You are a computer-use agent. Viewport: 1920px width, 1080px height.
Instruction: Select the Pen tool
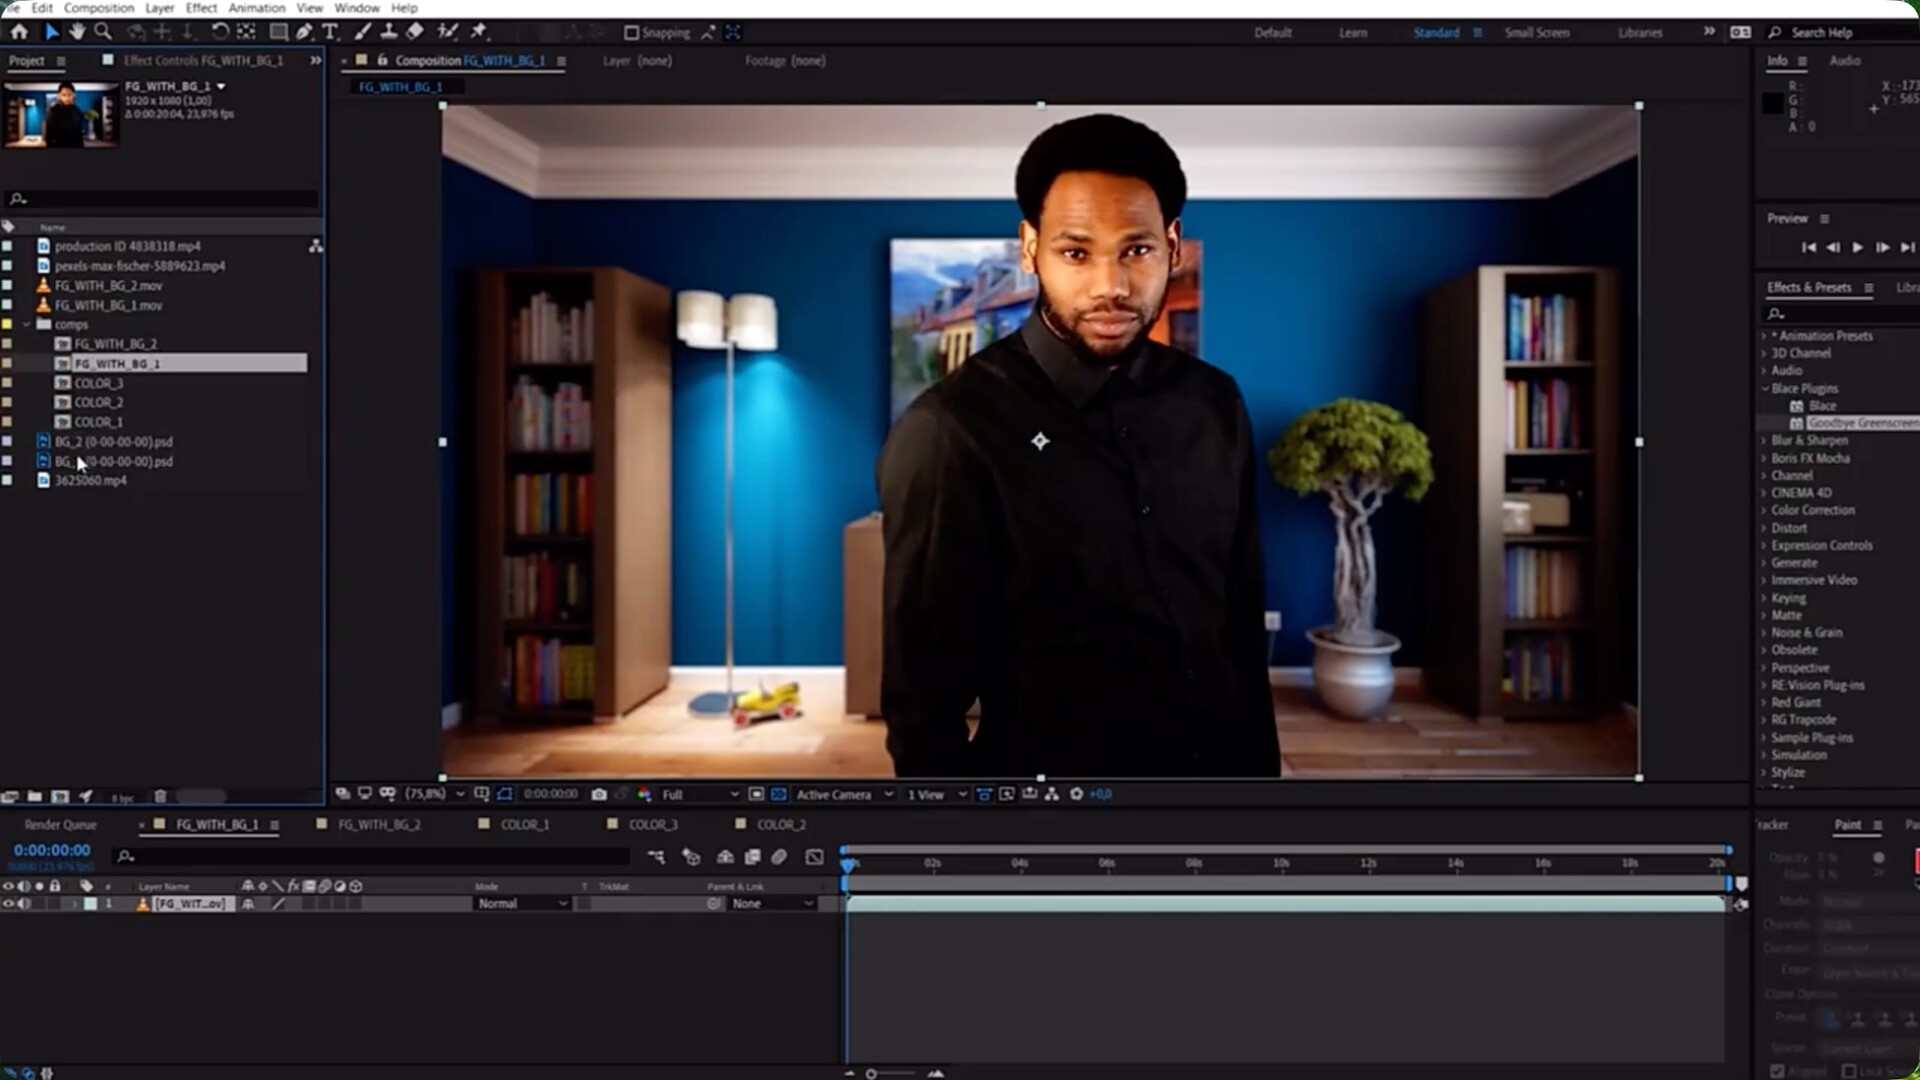(304, 32)
